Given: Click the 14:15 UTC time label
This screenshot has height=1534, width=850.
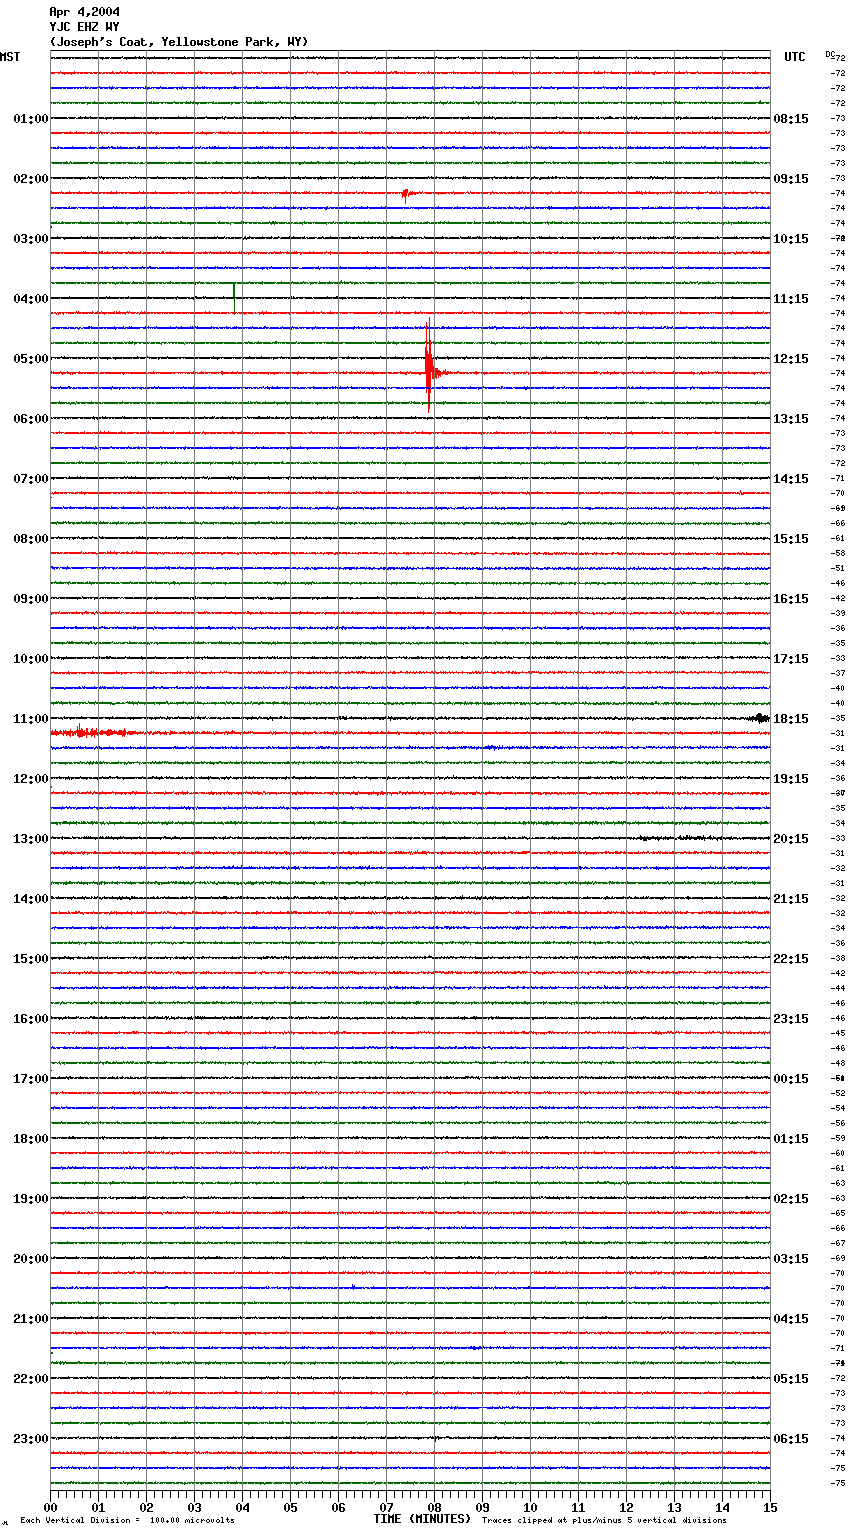Looking at the screenshot, I should click(791, 479).
